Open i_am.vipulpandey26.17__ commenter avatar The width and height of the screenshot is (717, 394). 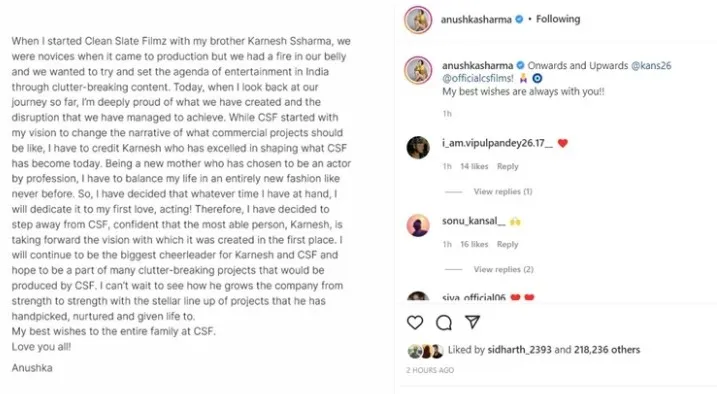418,148
